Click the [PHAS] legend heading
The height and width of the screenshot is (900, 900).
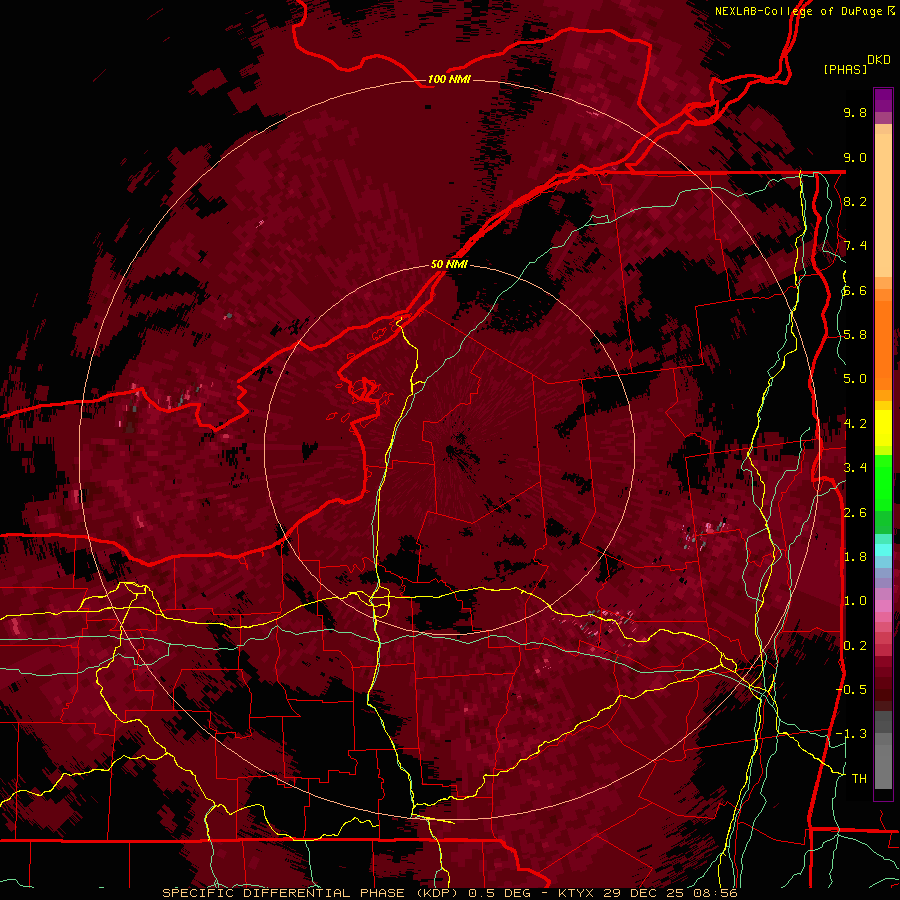coord(845,69)
